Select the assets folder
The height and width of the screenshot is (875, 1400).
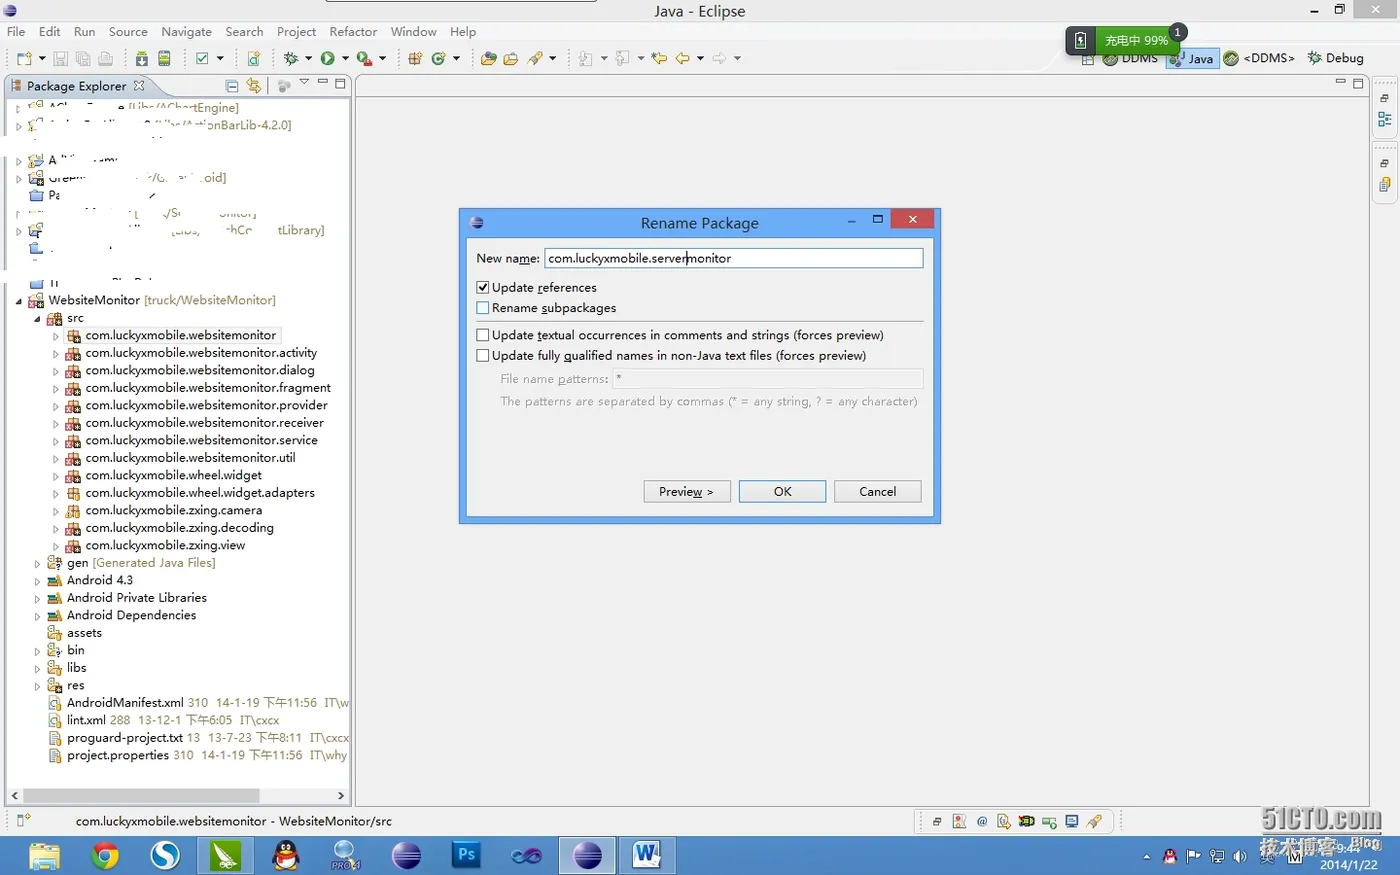(x=84, y=633)
